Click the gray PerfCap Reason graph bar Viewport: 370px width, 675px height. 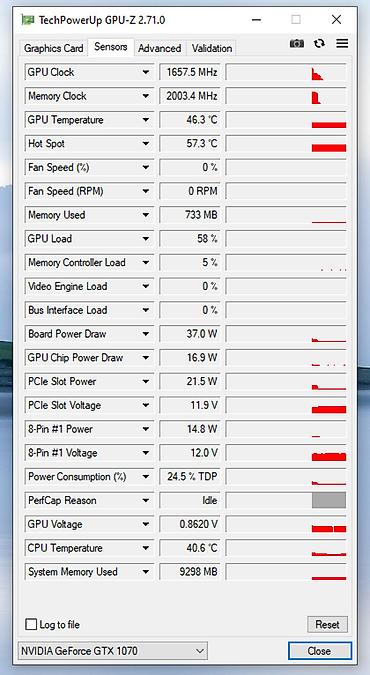coord(329,500)
